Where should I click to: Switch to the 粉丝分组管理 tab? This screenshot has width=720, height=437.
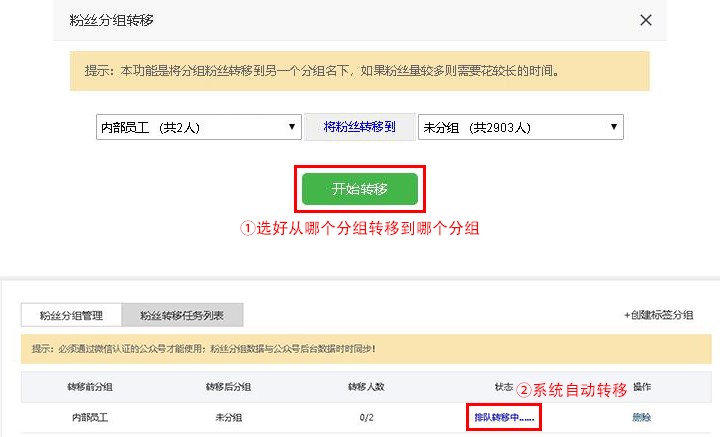[x=72, y=315]
